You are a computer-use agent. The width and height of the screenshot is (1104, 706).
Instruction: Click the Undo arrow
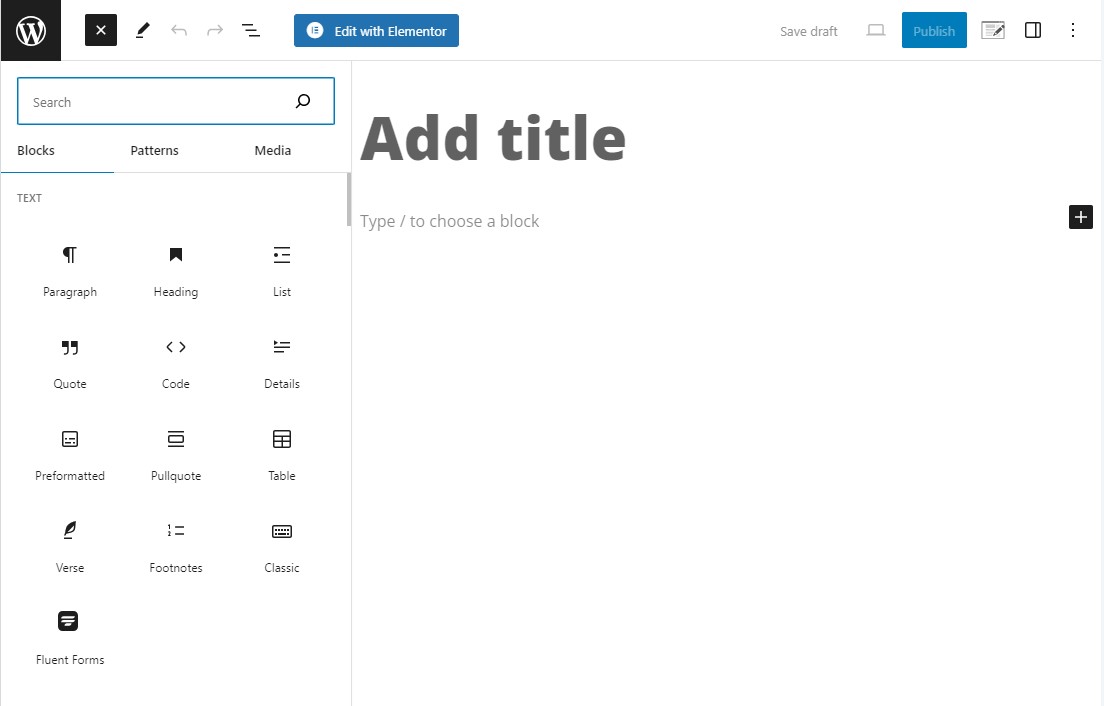[179, 30]
